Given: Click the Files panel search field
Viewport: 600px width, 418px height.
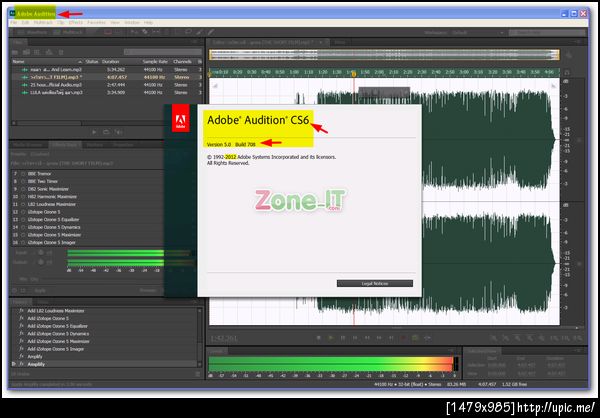Looking at the screenshot, I should click(163, 52).
